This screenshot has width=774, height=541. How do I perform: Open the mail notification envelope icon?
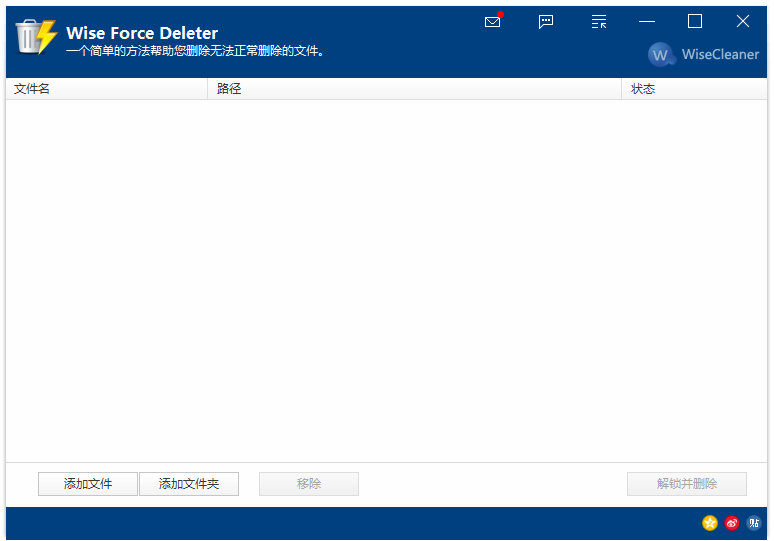point(492,22)
